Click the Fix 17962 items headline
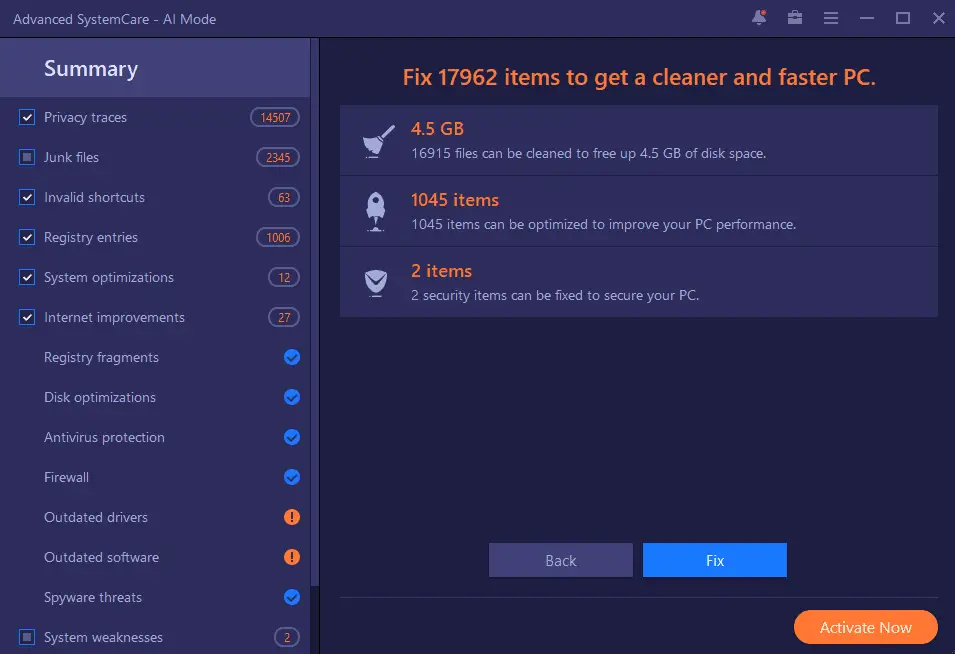The image size is (955, 654). [639, 77]
